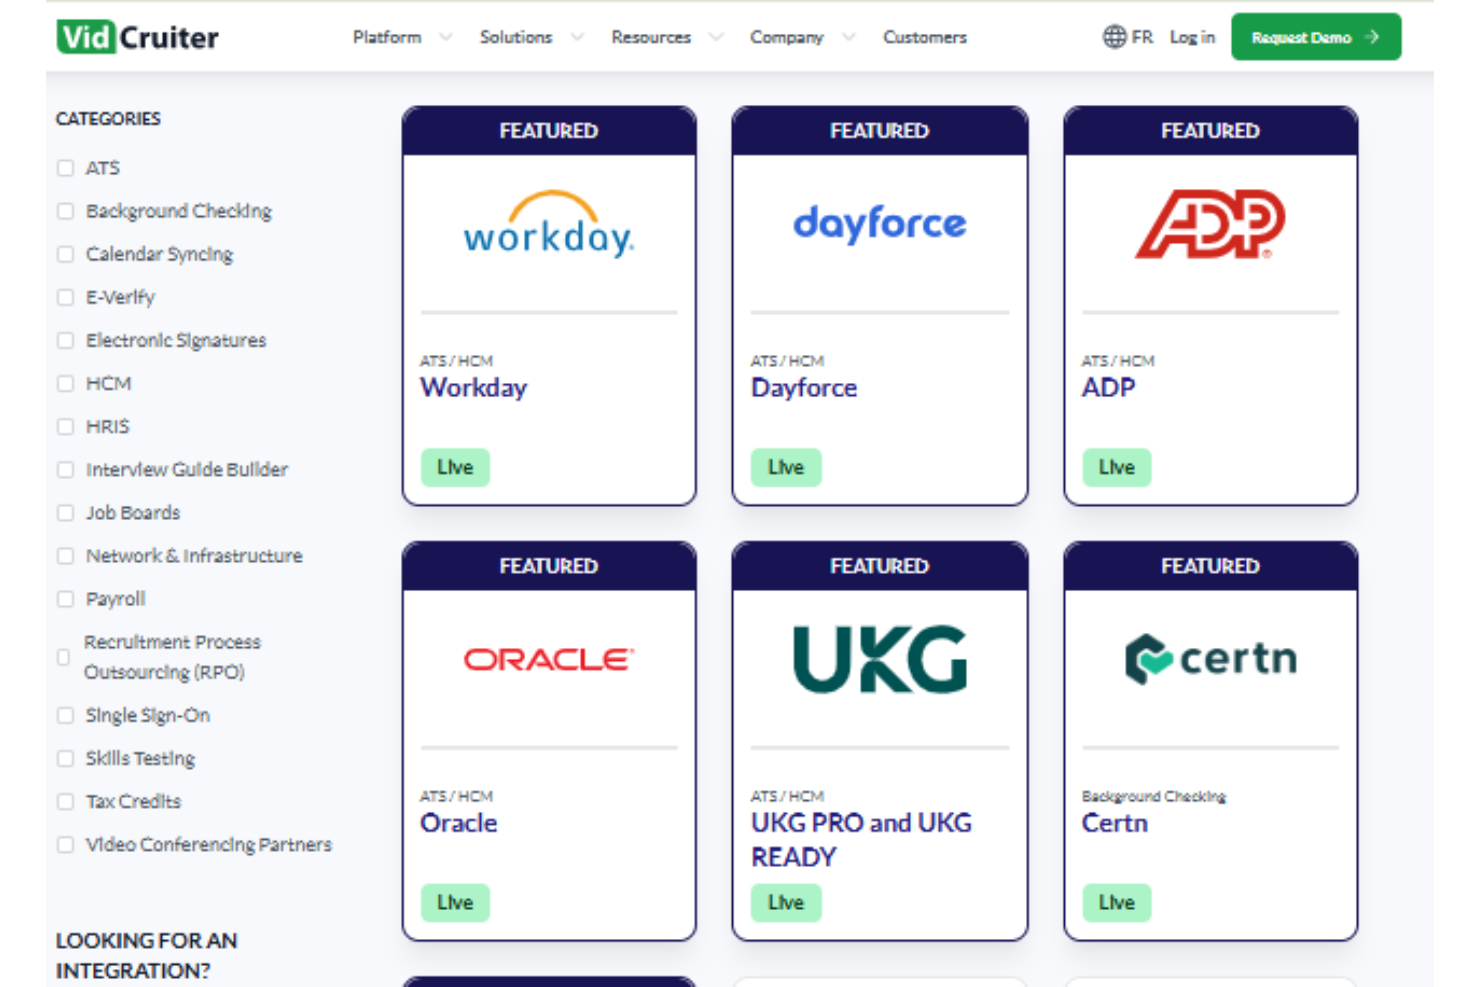The width and height of the screenshot is (1480, 987).
Task: Open the Company nav menu
Action: [x=787, y=37]
